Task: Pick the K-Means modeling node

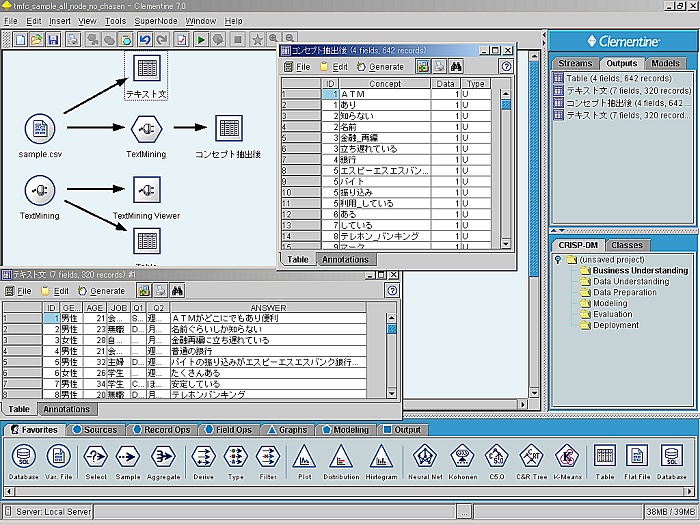Action: 567,458
